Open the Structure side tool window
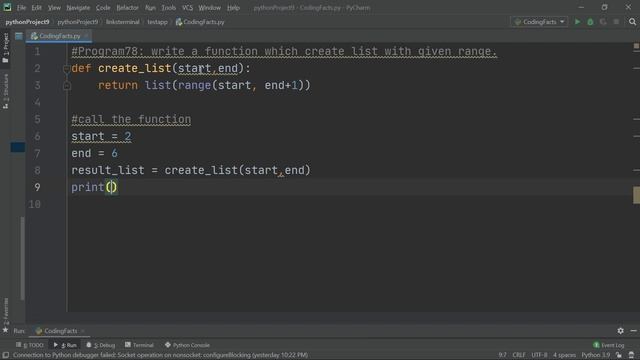Viewport: 640px width, 360px height. pyautogui.click(x=5, y=91)
